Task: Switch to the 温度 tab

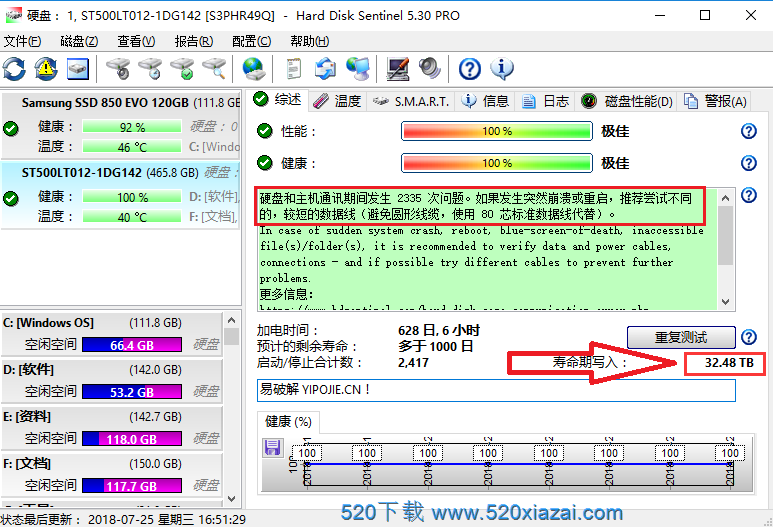Action: pos(338,101)
